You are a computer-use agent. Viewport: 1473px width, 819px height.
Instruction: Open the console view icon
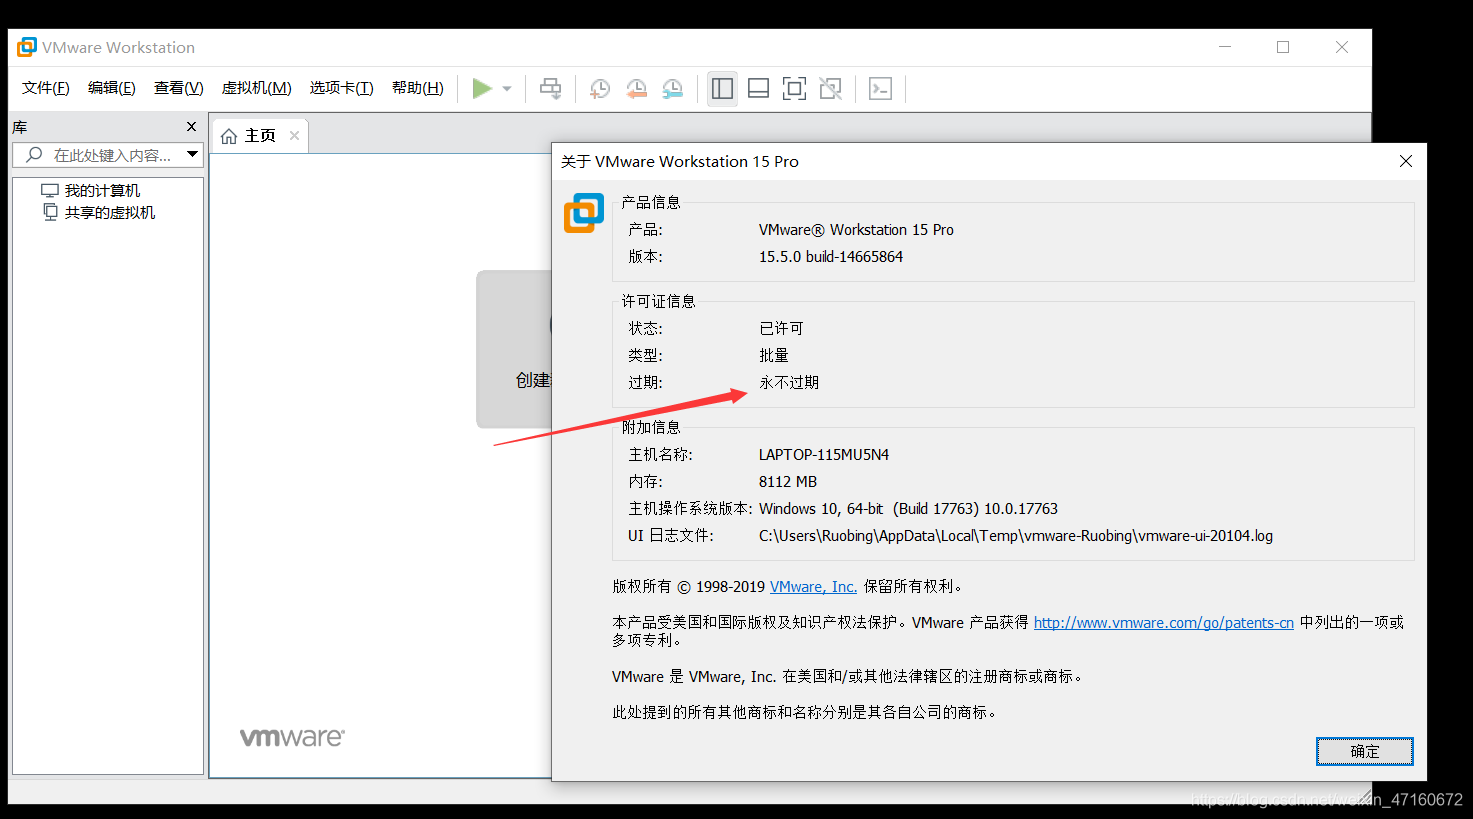pyautogui.click(x=880, y=88)
